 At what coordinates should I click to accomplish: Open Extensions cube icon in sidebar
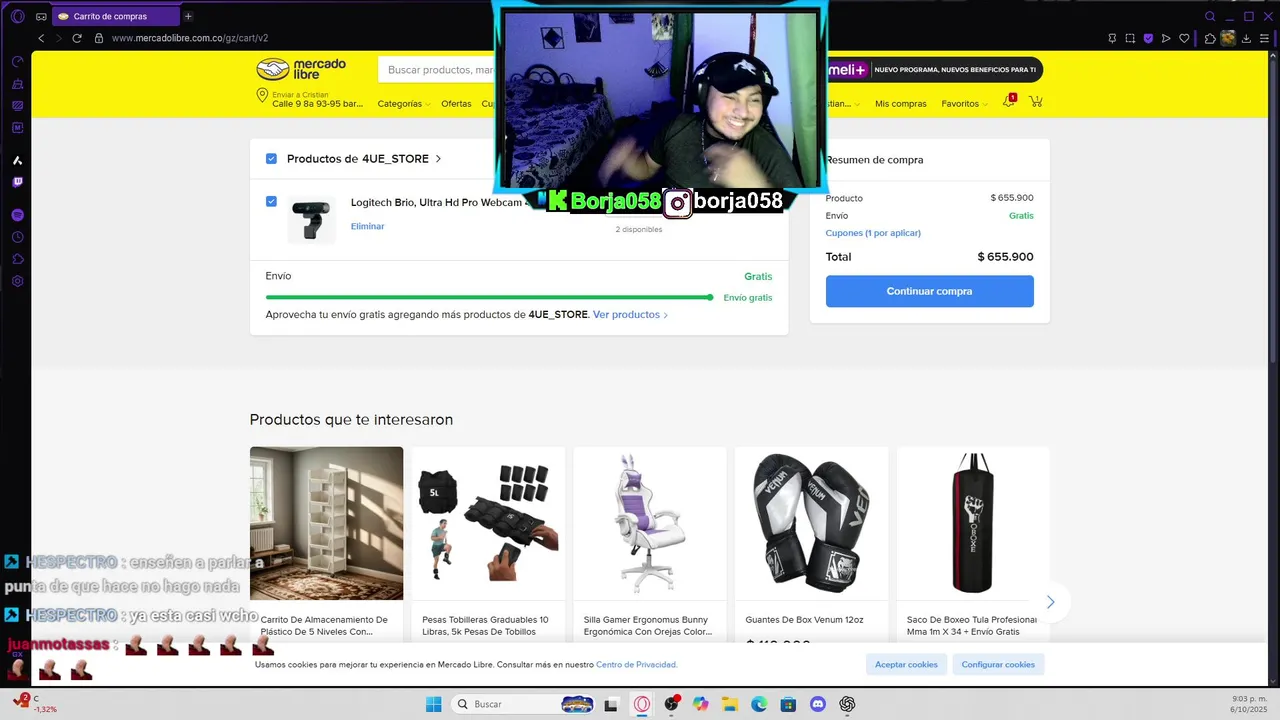tap(17, 259)
